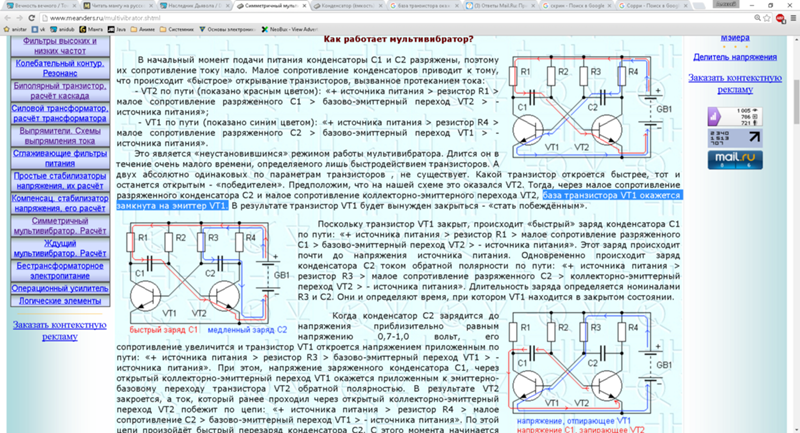The width and height of the screenshot is (800, 433).
Task: Open a new tab with the new-tab button
Action: 701,6
